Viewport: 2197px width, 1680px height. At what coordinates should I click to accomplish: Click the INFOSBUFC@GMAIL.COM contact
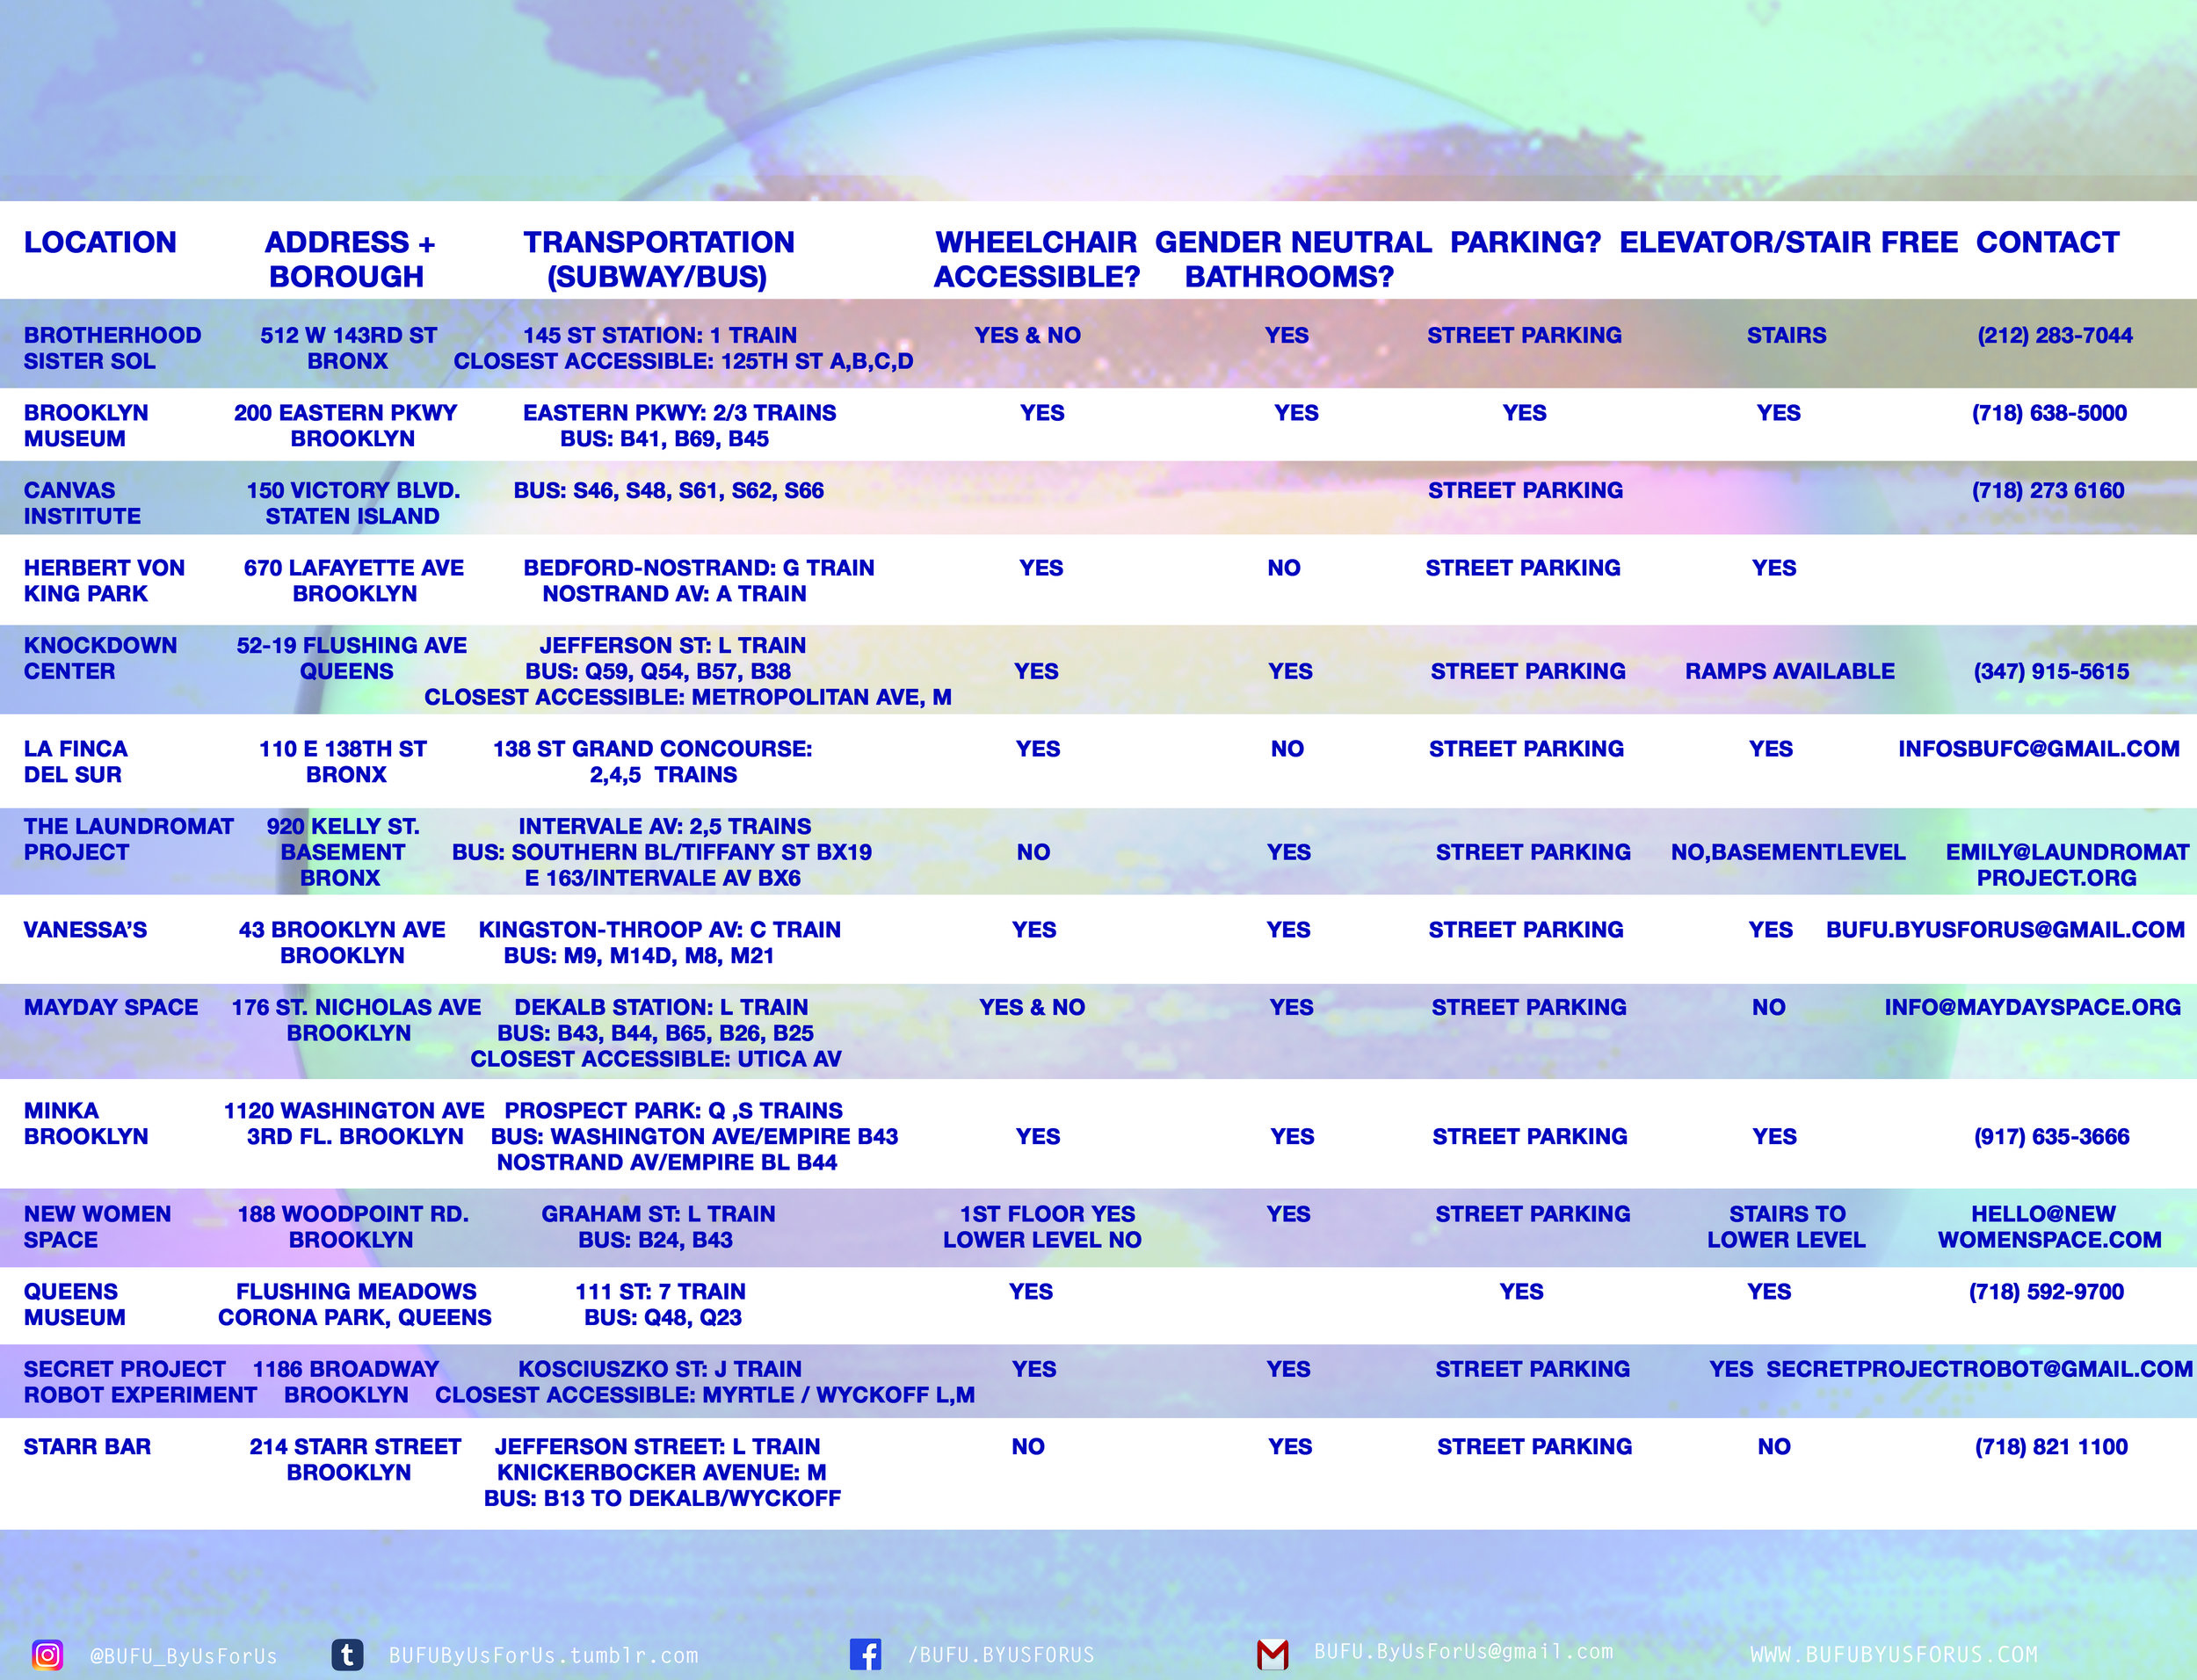(2039, 749)
